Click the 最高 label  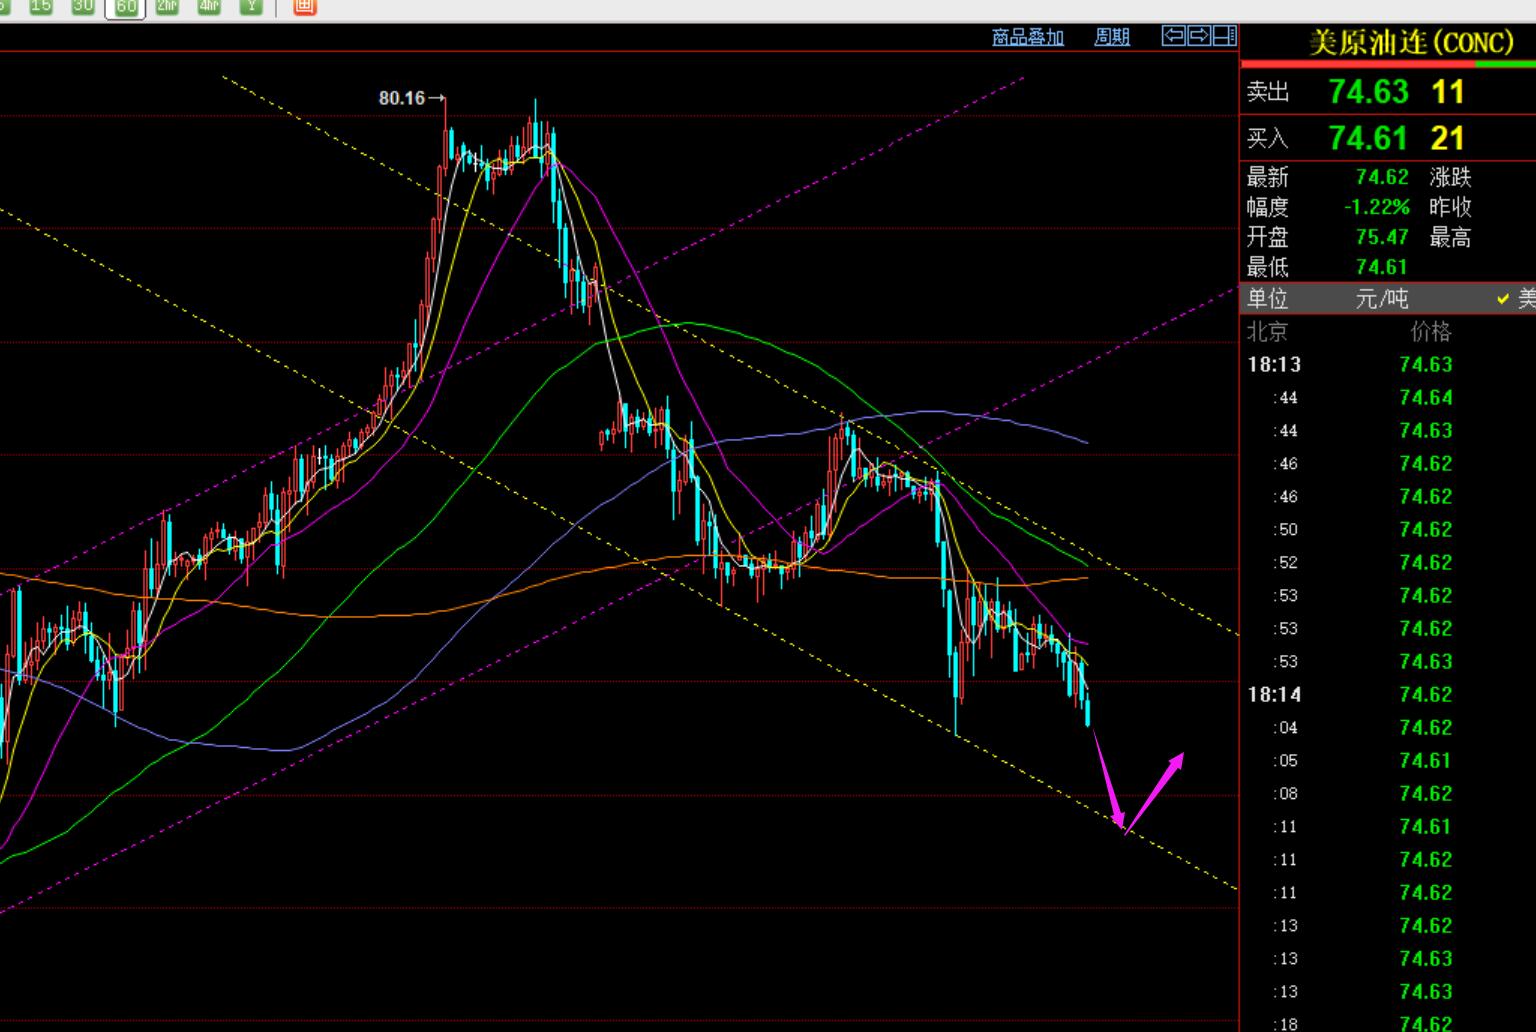(x=1450, y=237)
